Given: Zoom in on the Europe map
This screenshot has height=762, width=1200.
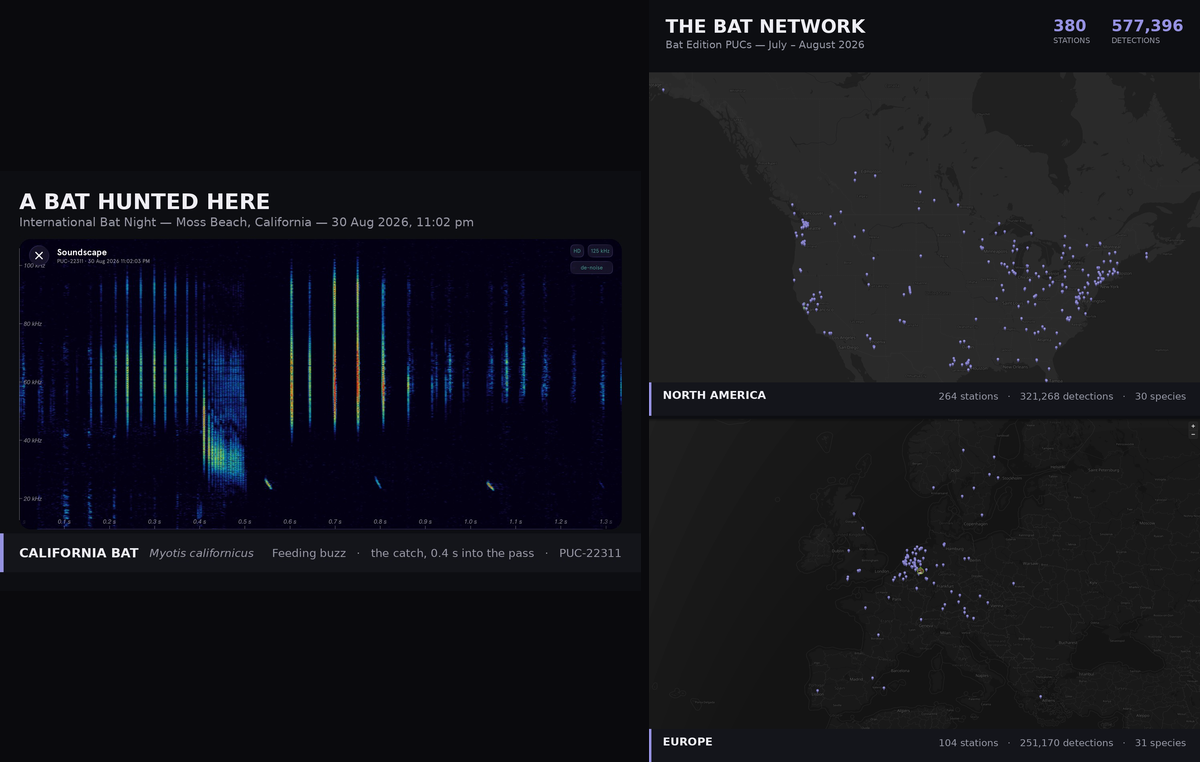Looking at the screenshot, I should click(1193, 426).
